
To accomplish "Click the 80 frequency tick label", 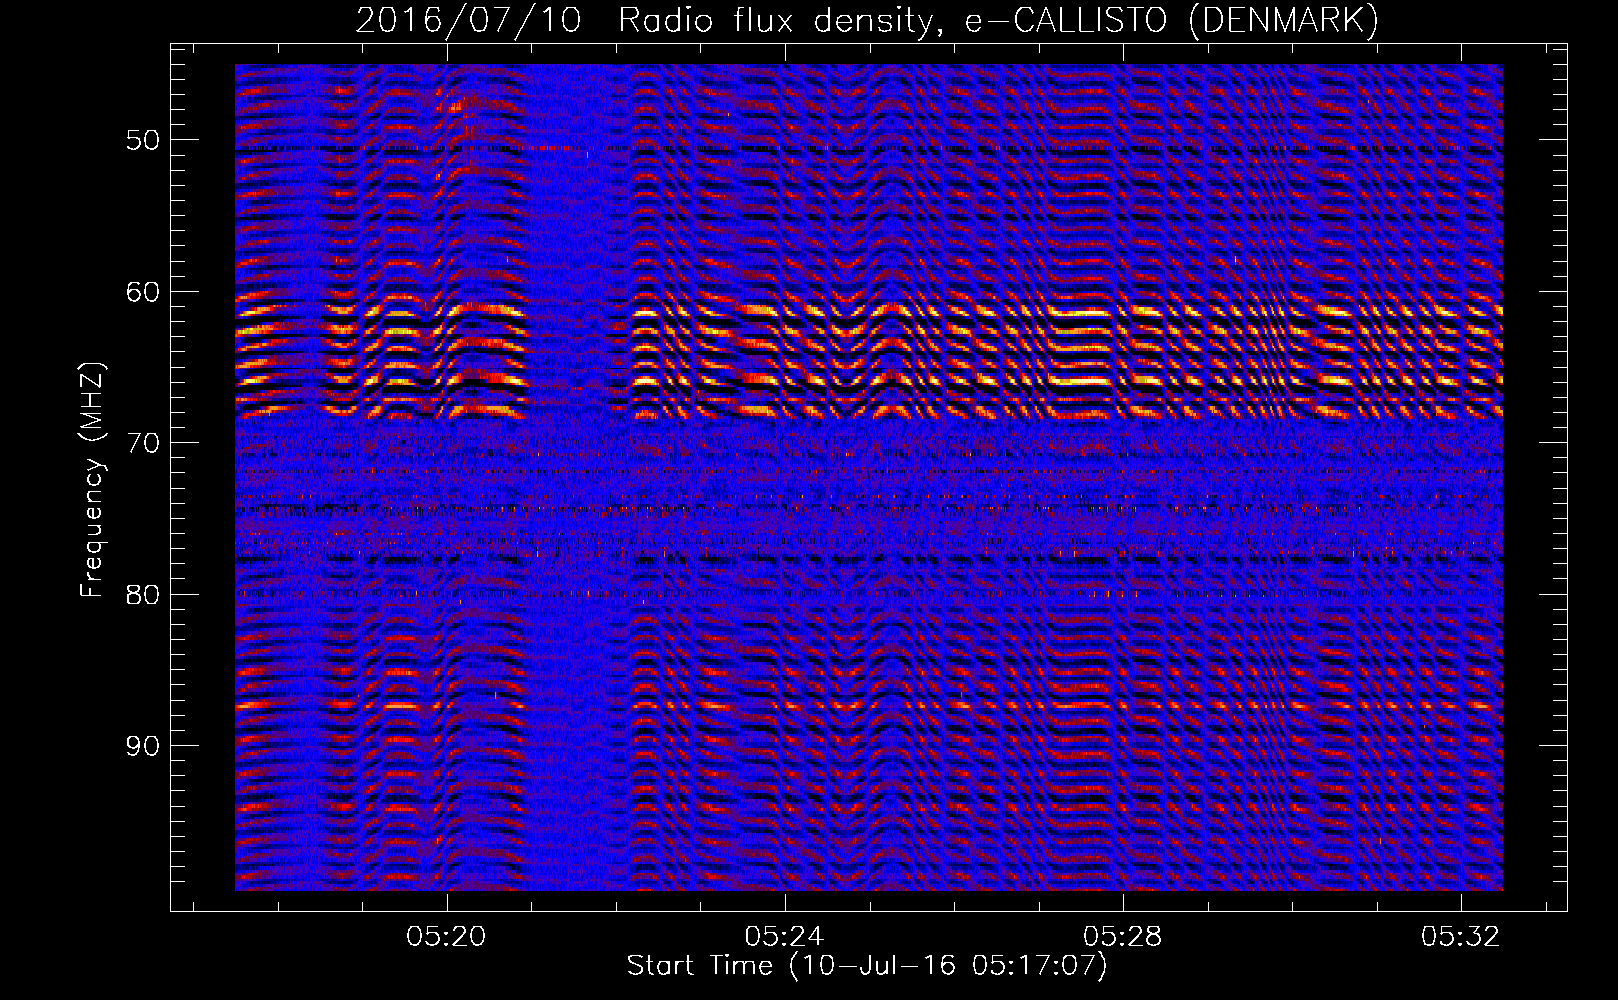I will pyautogui.click(x=142, y=595).
